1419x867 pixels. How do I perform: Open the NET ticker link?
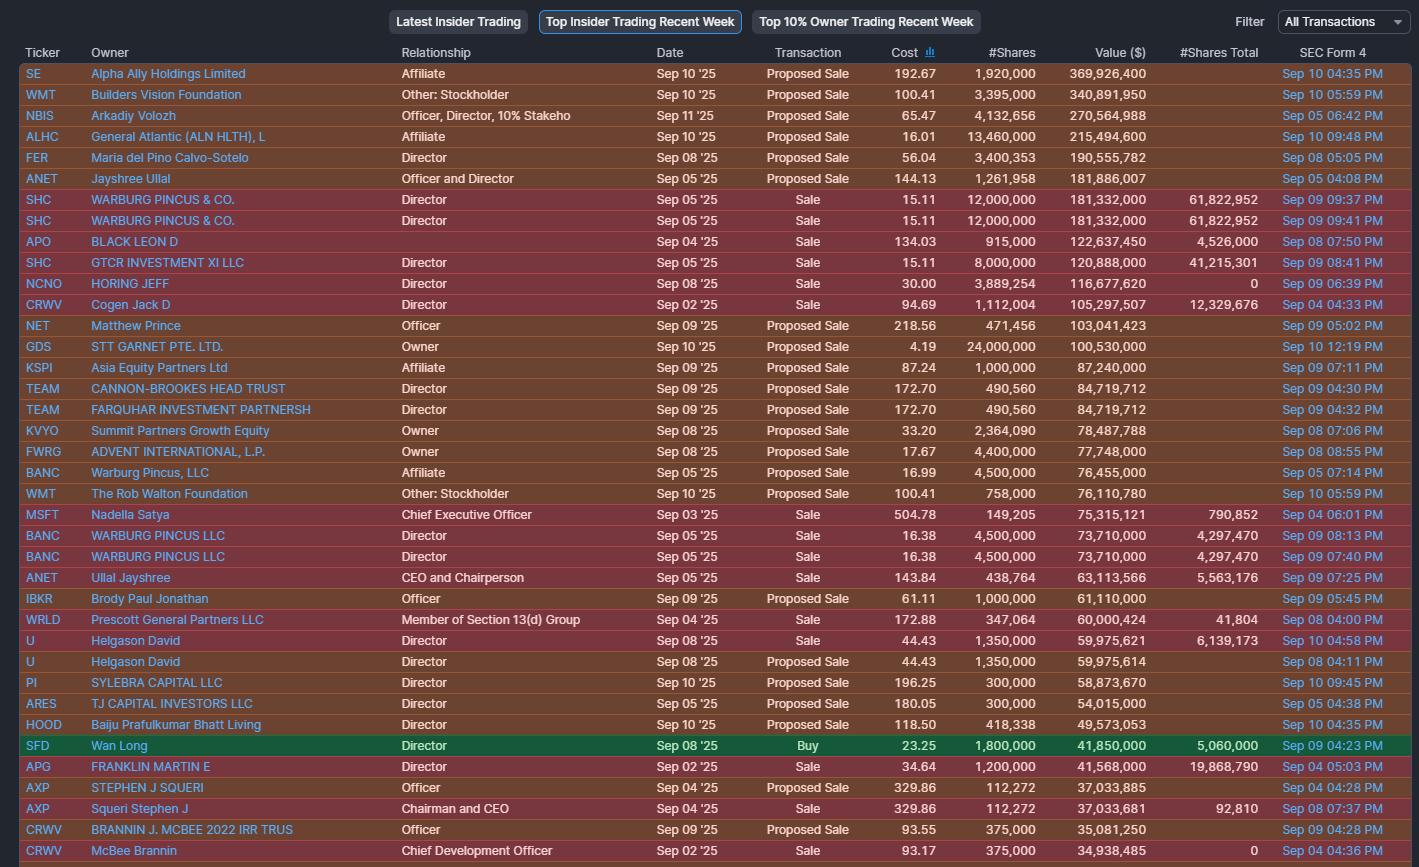(38, 326)
